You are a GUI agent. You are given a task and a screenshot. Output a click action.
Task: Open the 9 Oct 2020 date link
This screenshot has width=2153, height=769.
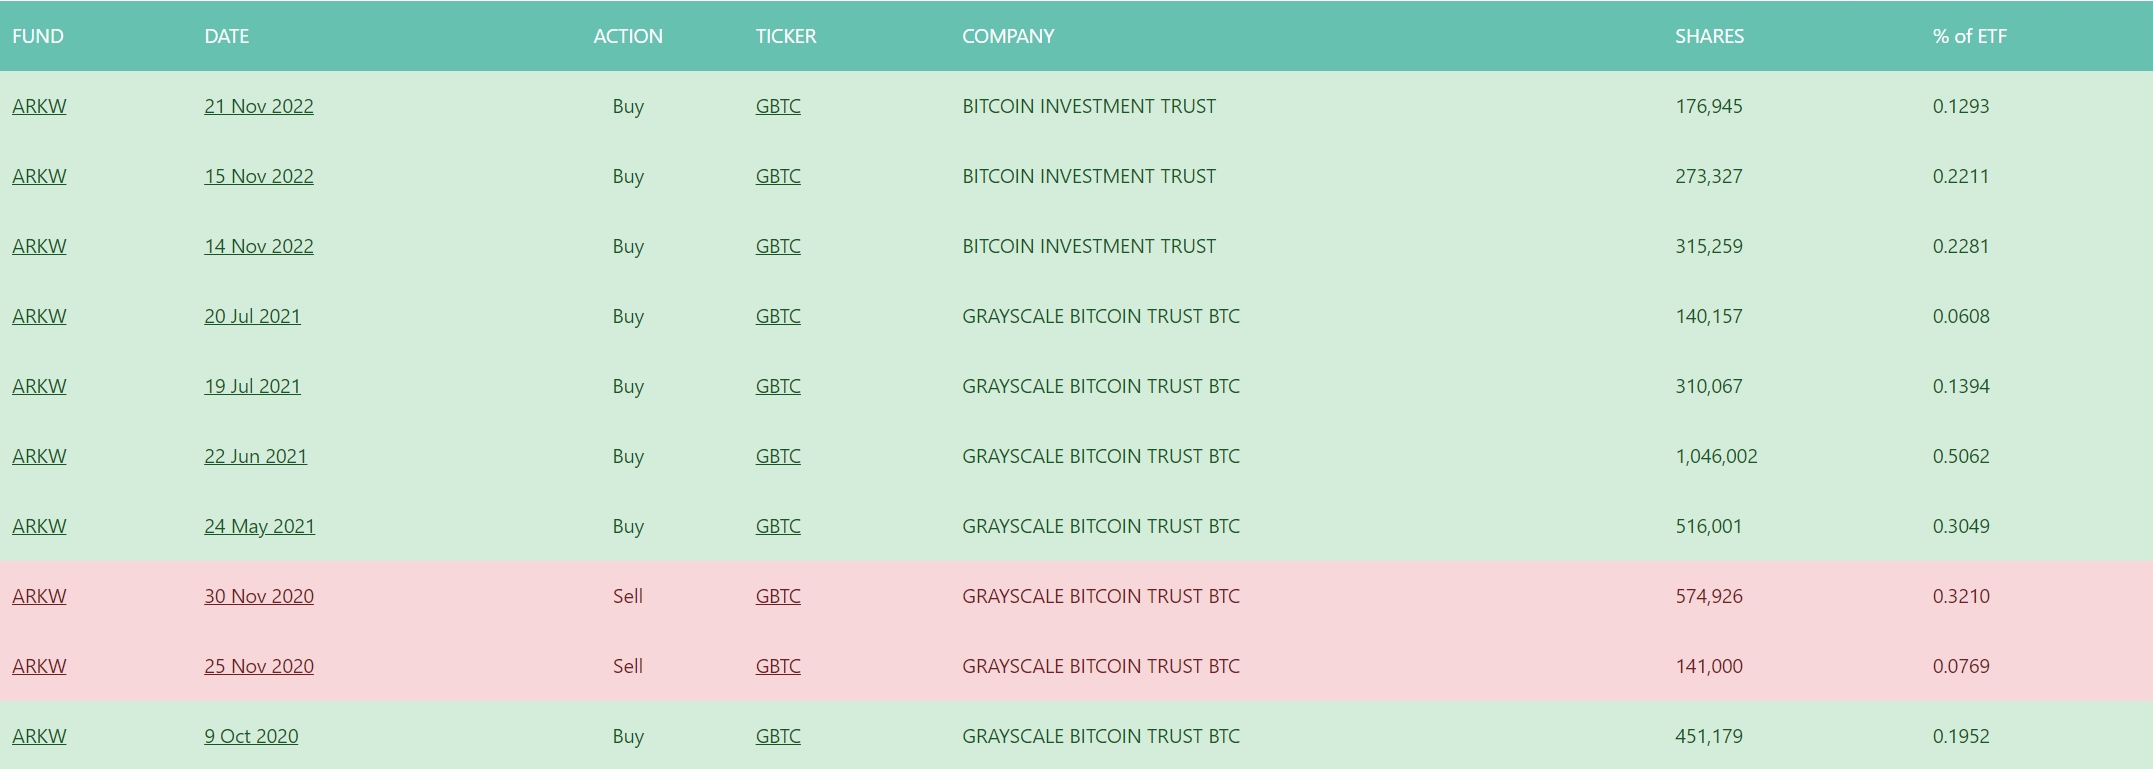pos(251,736)
